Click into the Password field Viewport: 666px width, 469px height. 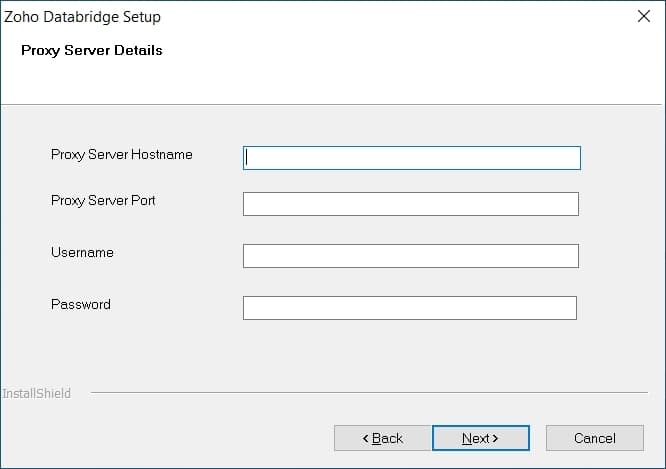click(410, 308)
